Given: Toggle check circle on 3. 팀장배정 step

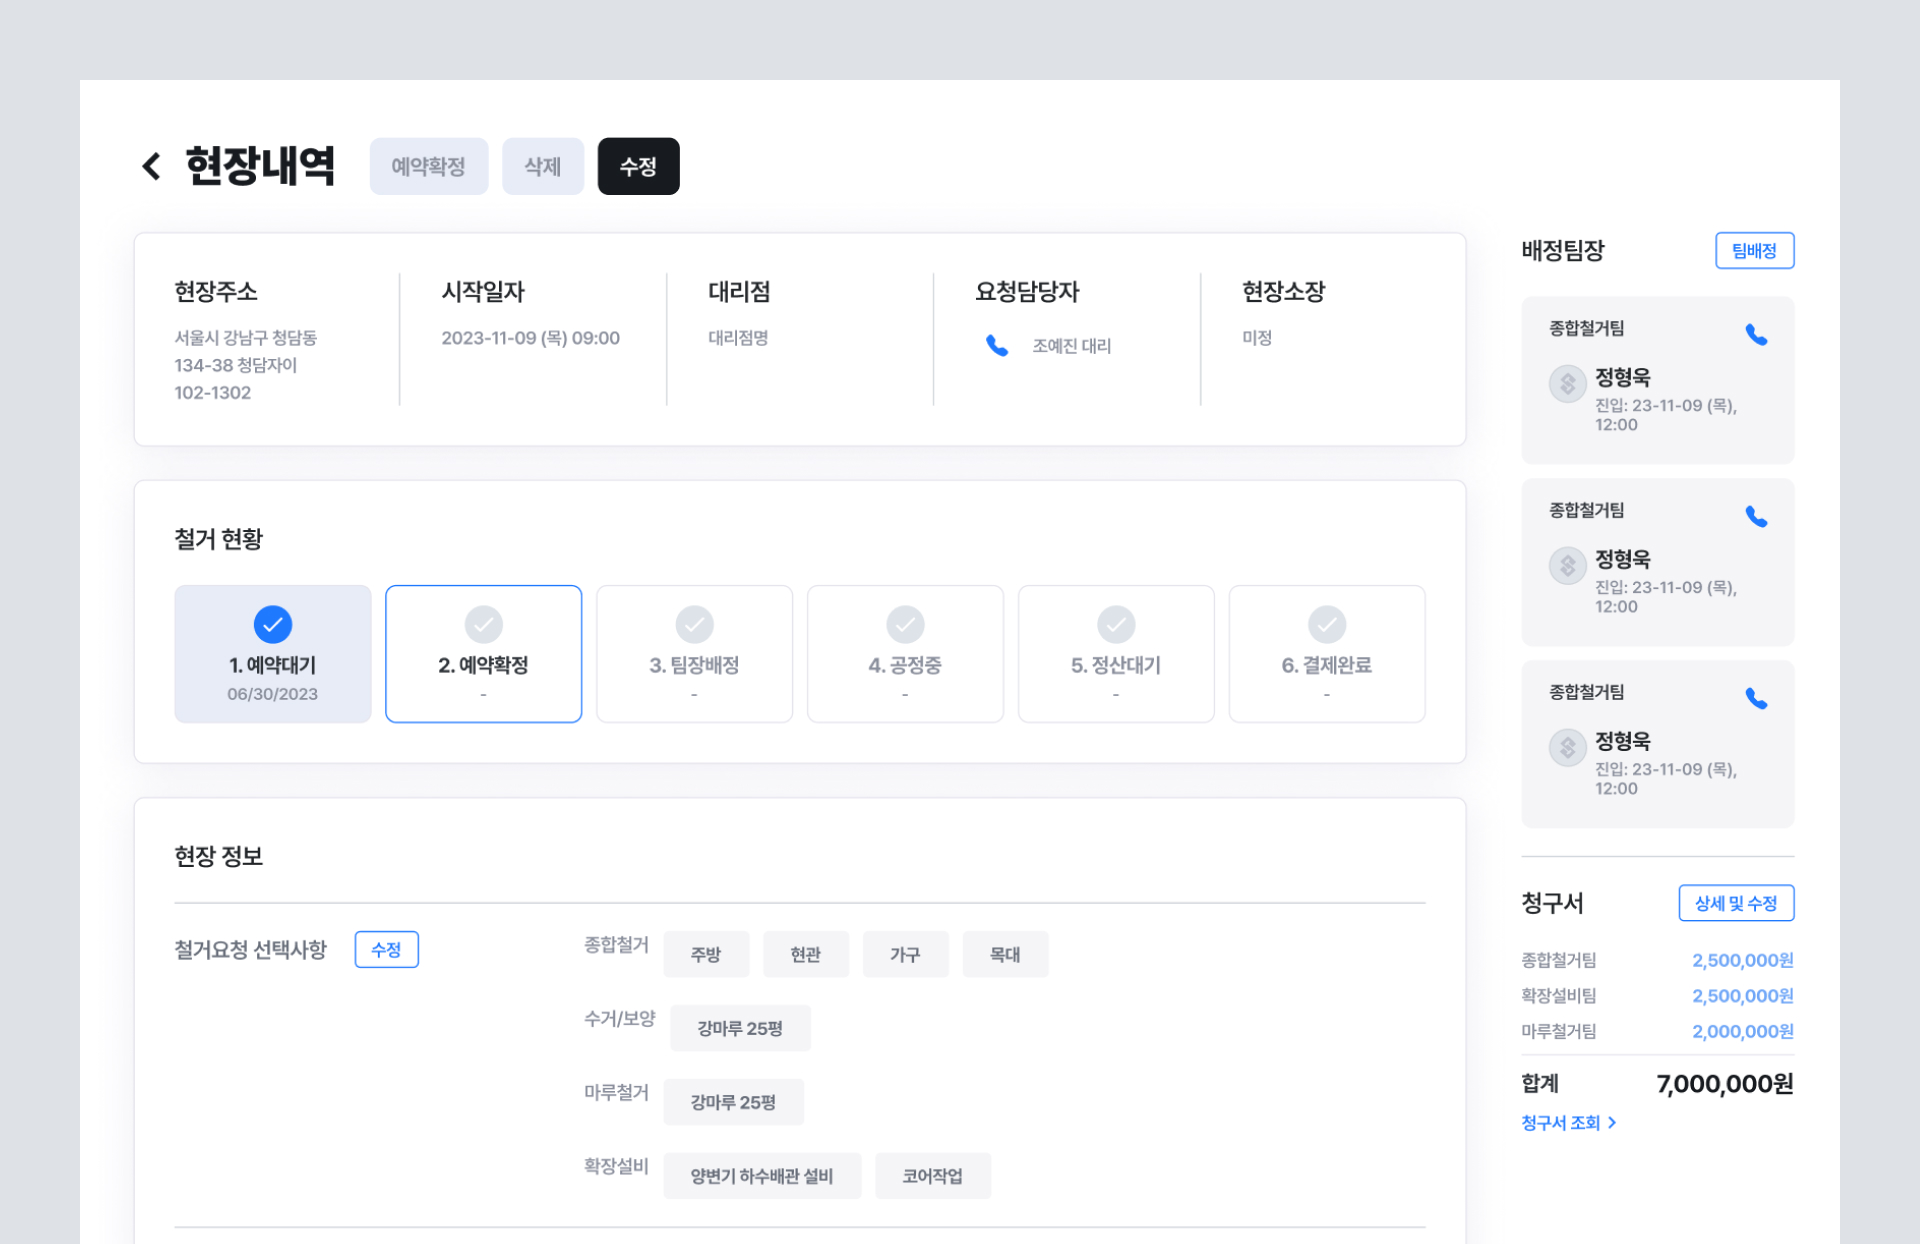Looking at the screenshot, I should (694, 625).
